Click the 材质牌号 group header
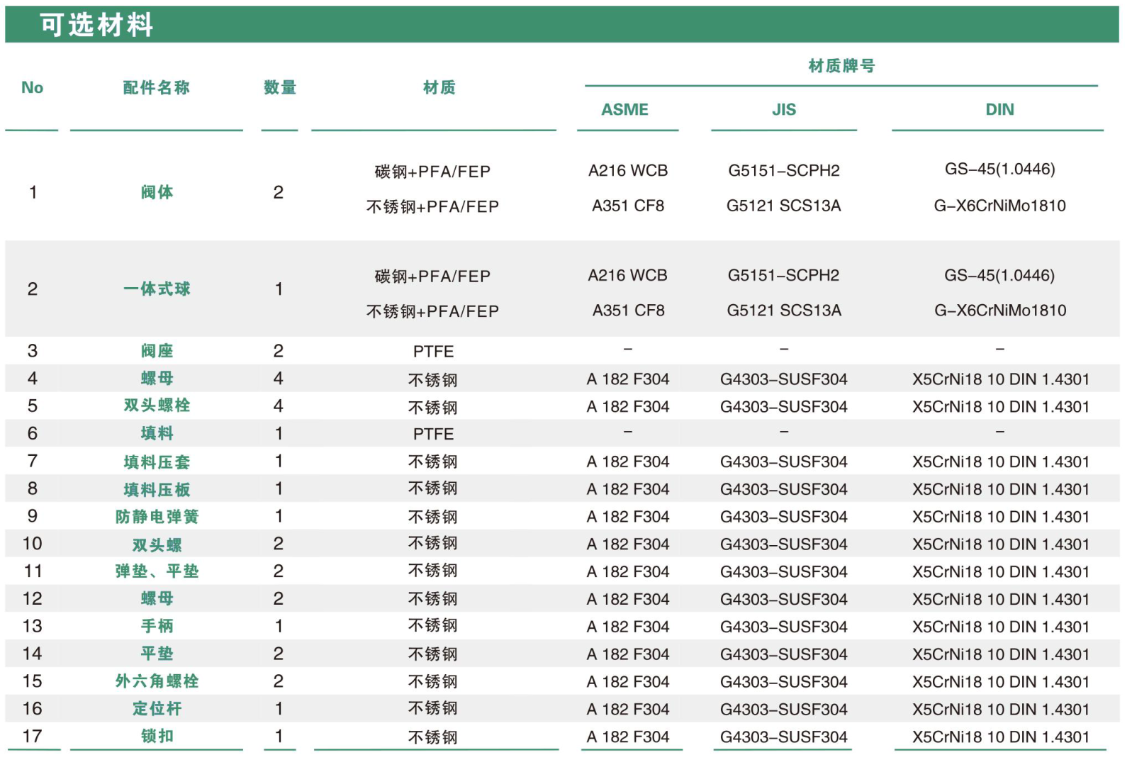Viewport: 1125px width, 762px height. (841, 66)
